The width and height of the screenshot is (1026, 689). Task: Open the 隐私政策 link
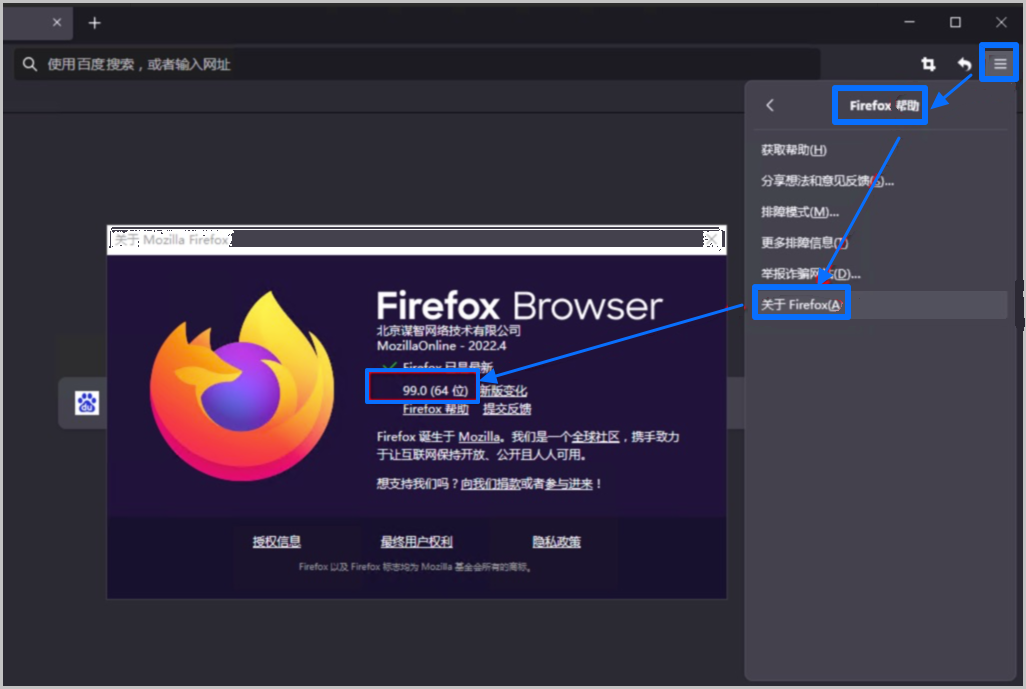(x=556, y=541)
